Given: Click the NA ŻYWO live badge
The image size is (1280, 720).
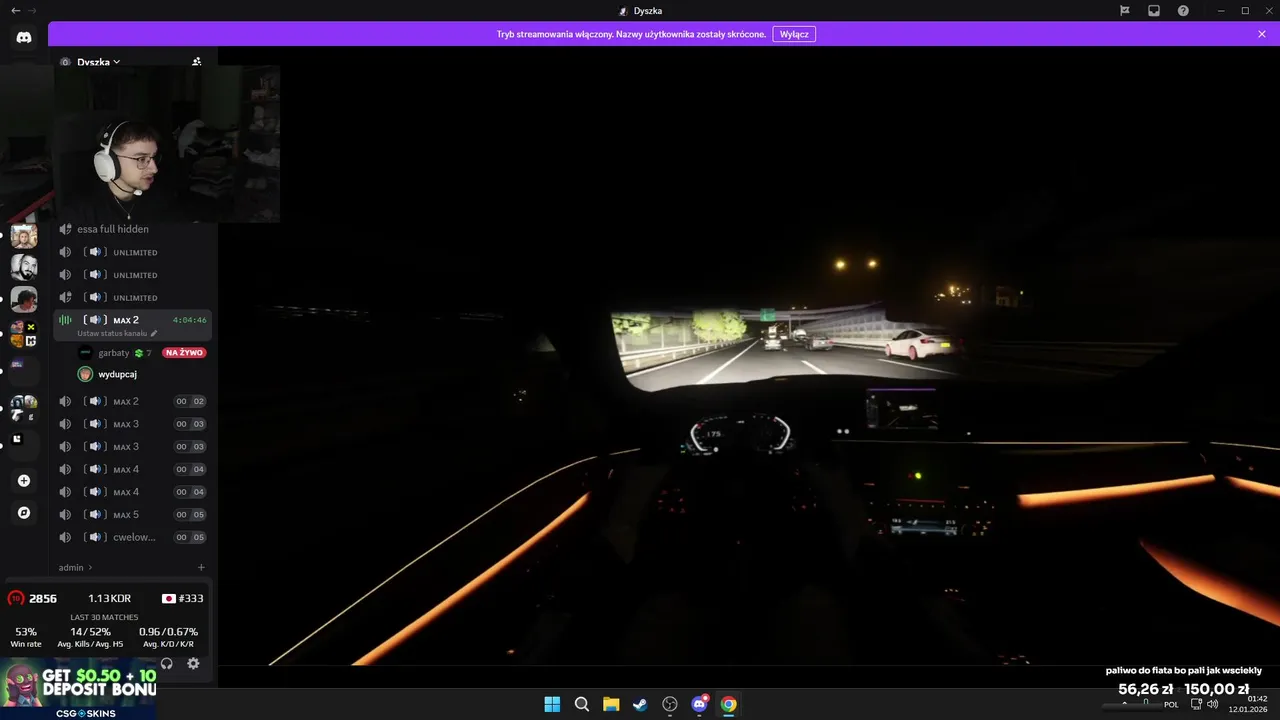Looking at the screenshot, I should (184, 353).
